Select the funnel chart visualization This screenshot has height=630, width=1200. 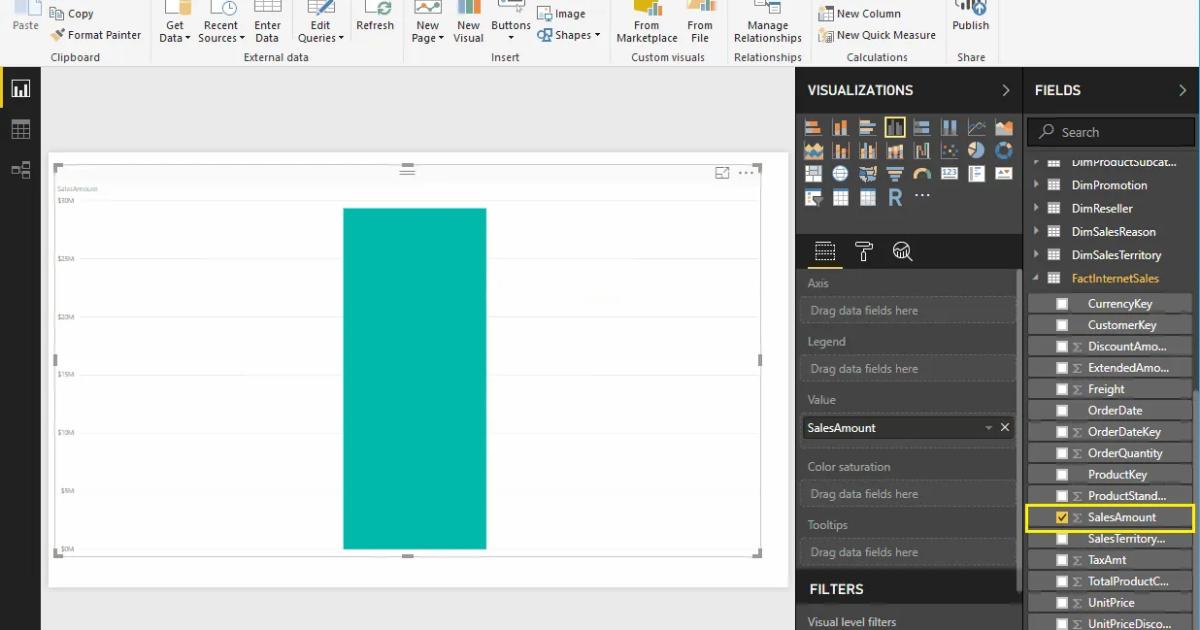coord(895,173)
